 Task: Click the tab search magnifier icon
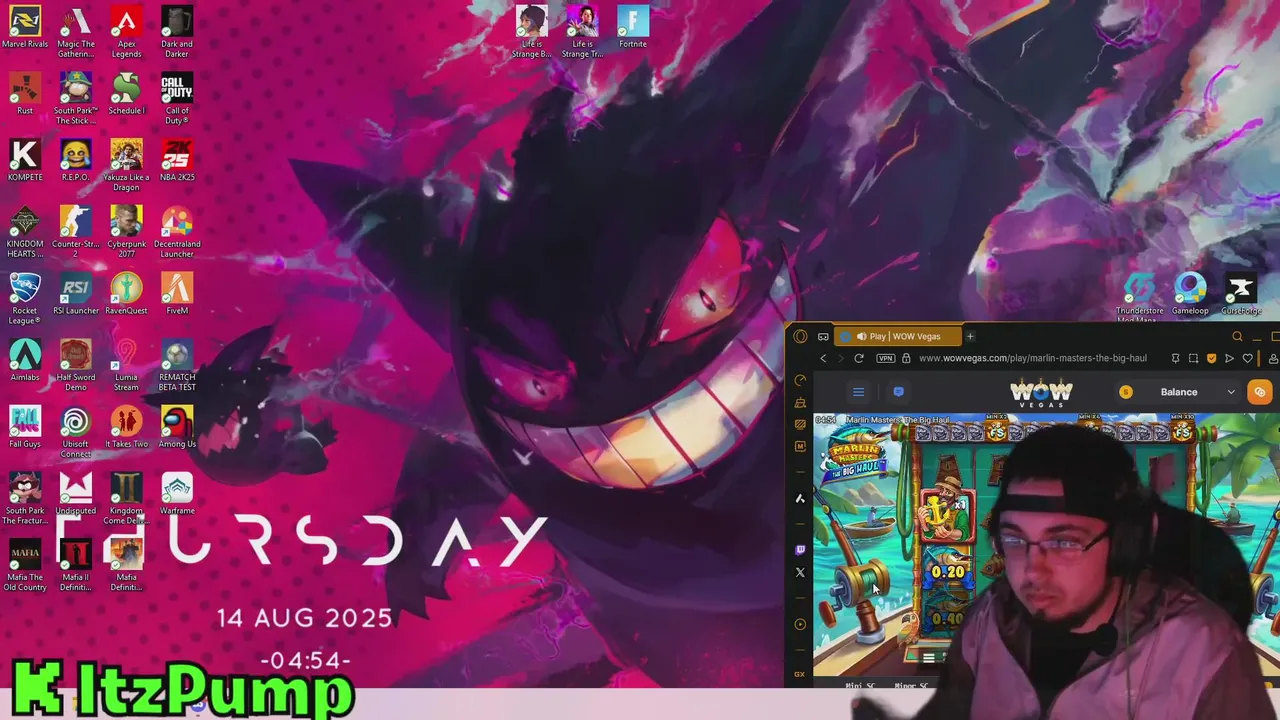[1237, 336]
